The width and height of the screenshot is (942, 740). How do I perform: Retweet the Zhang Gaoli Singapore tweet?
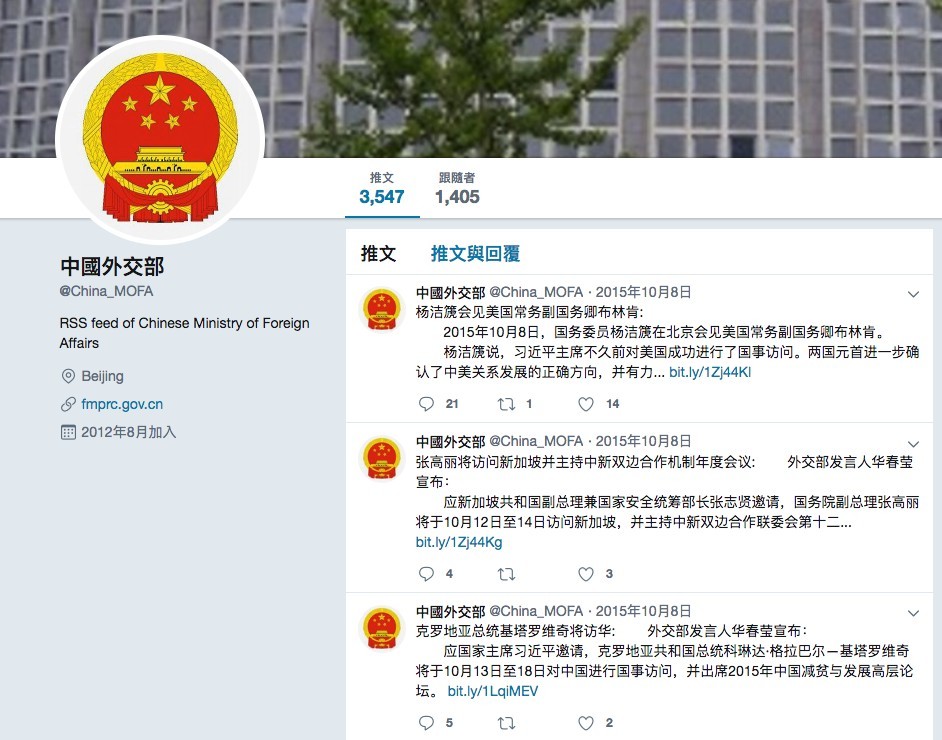[506, 574]
